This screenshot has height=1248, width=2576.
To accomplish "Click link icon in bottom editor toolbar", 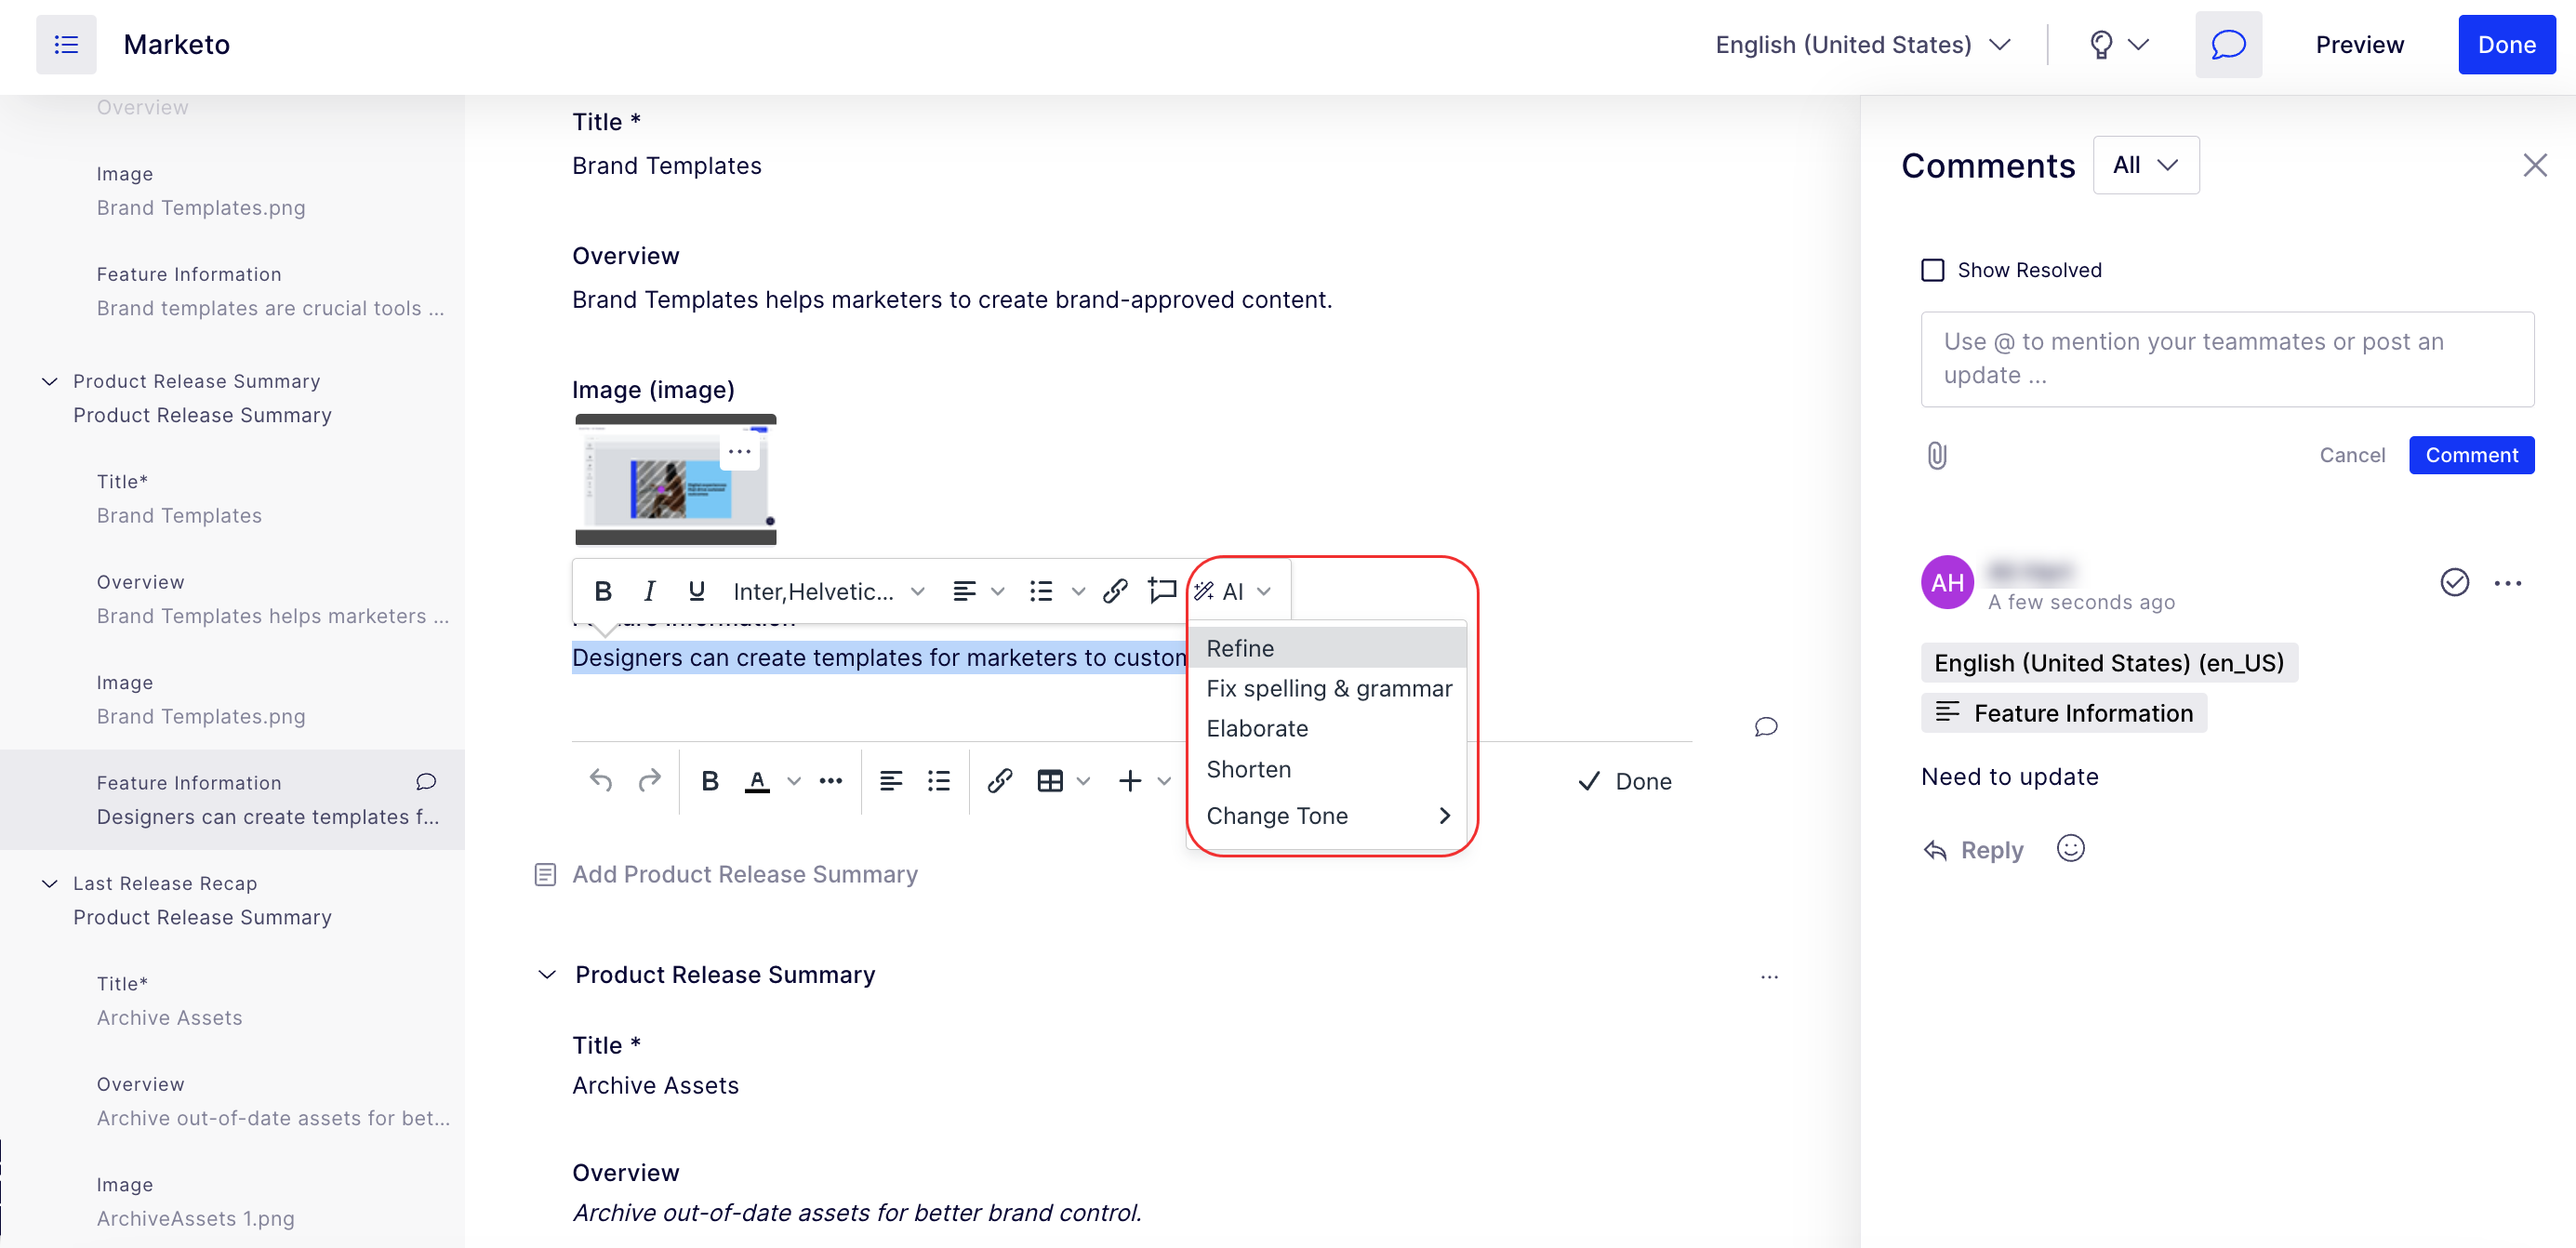I will [1000, 781].
